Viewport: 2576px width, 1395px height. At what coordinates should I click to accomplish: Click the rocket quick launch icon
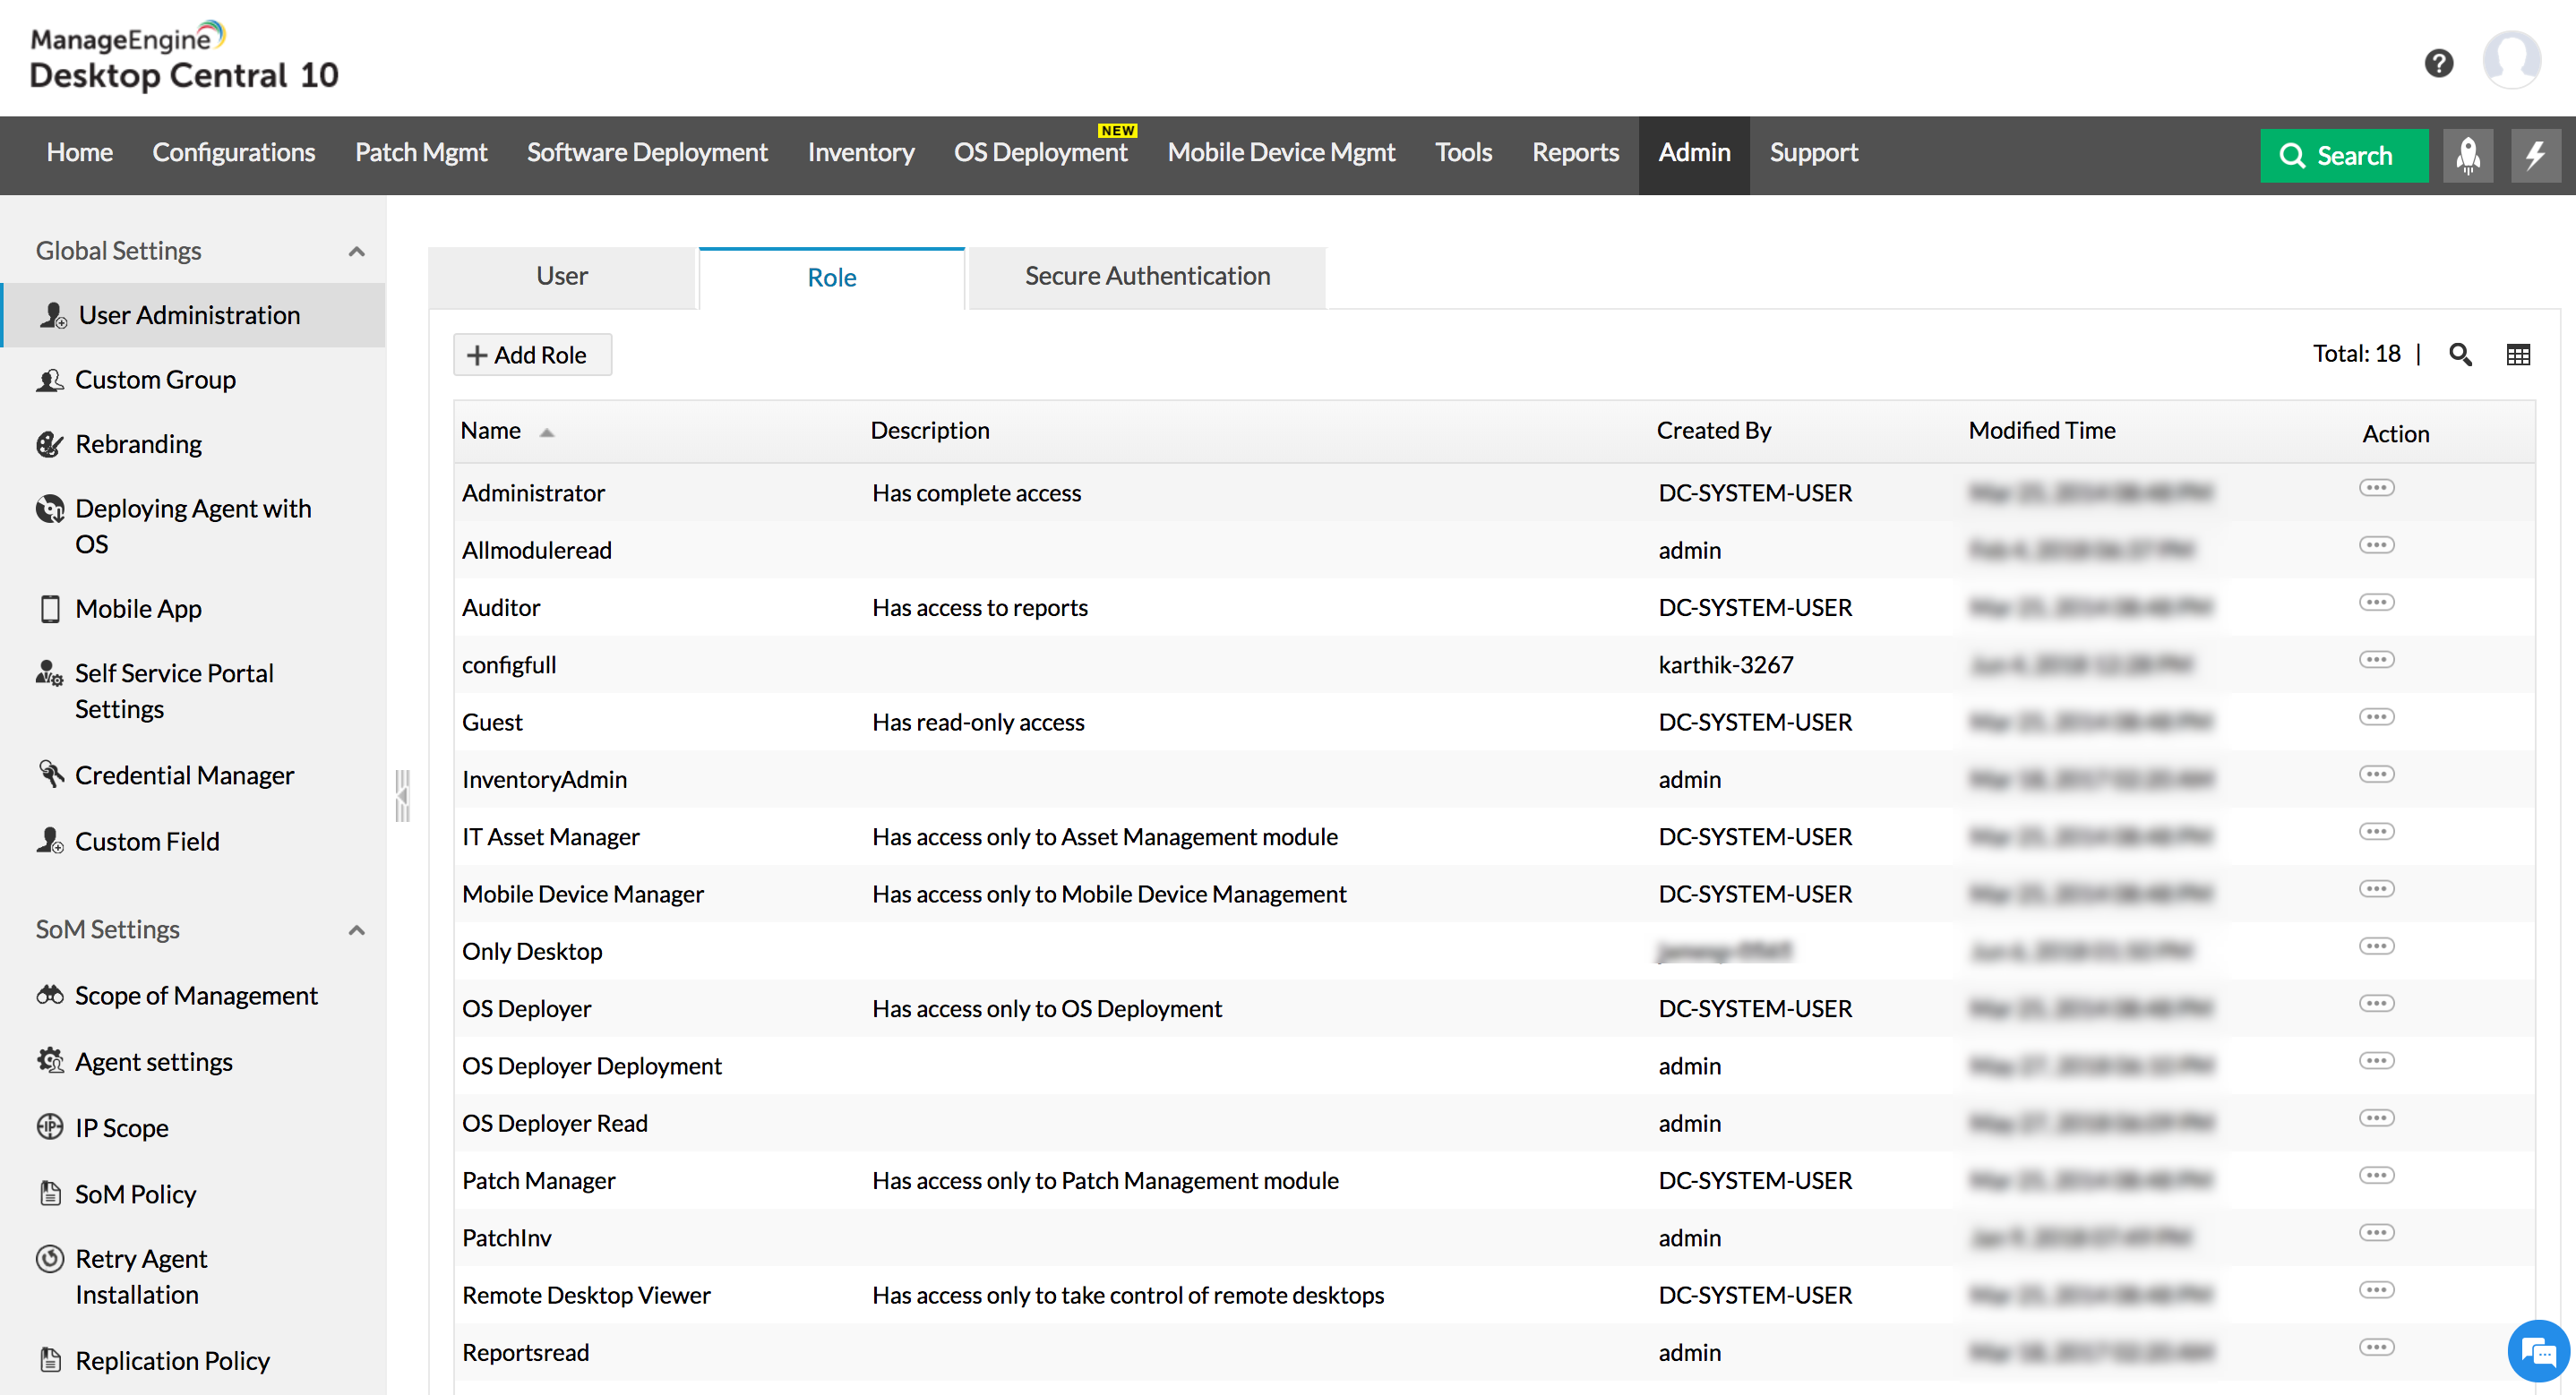coord(2467,155)
